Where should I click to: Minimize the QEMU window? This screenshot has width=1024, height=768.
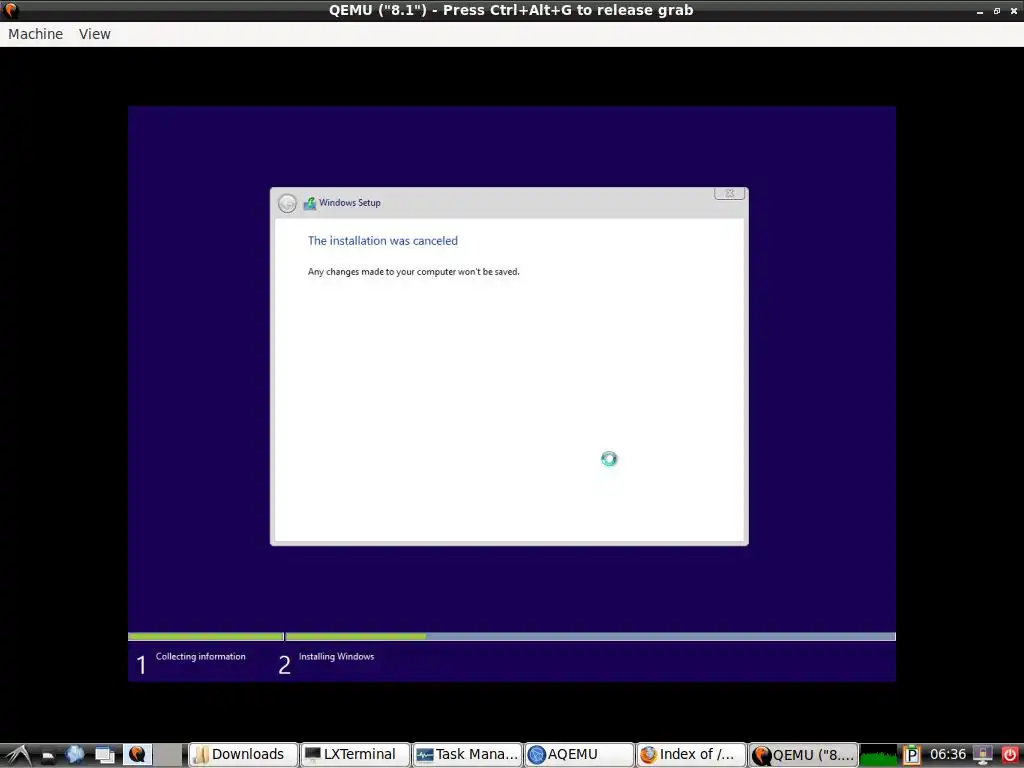pos(980,11)
